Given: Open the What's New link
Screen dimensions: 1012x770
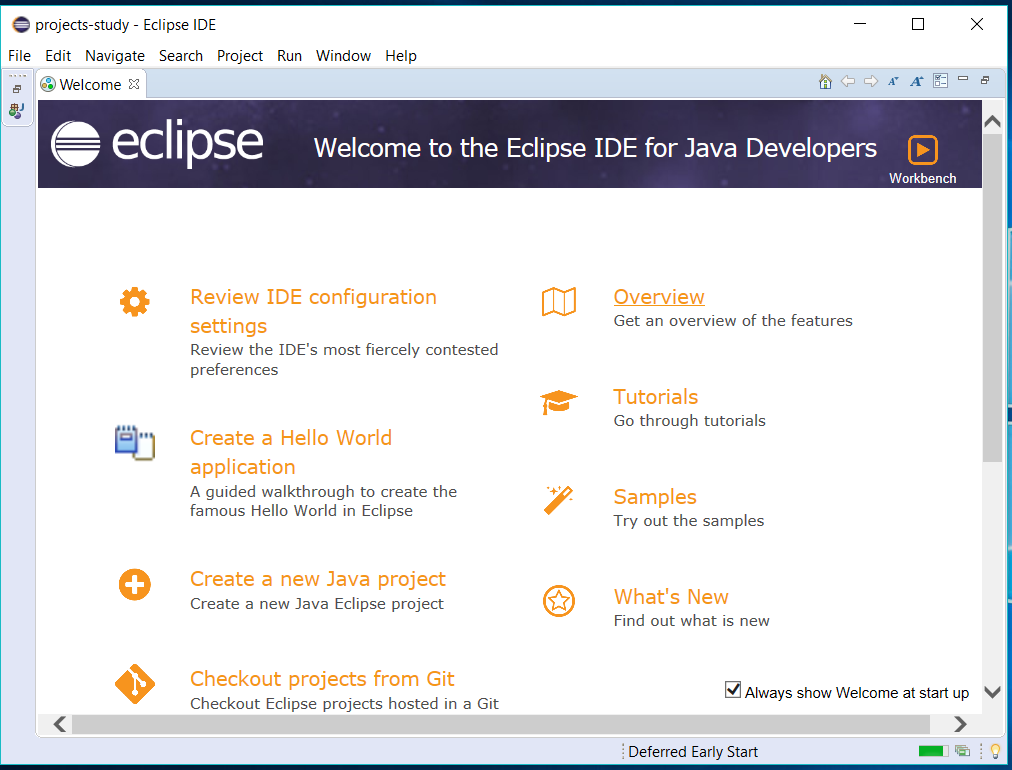Looking at the screenshot, I should click(671, 597).
